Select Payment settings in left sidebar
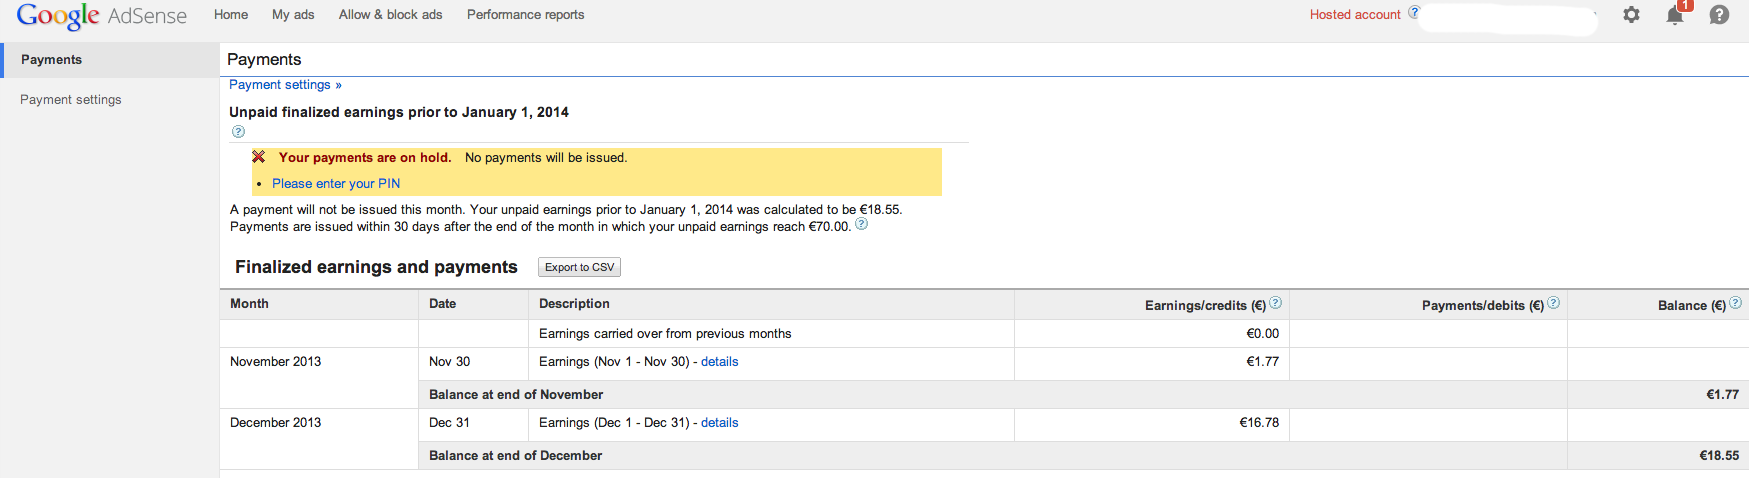Image resolution: width=1749 pixels, height=478 pixels. tap(71, 100)
